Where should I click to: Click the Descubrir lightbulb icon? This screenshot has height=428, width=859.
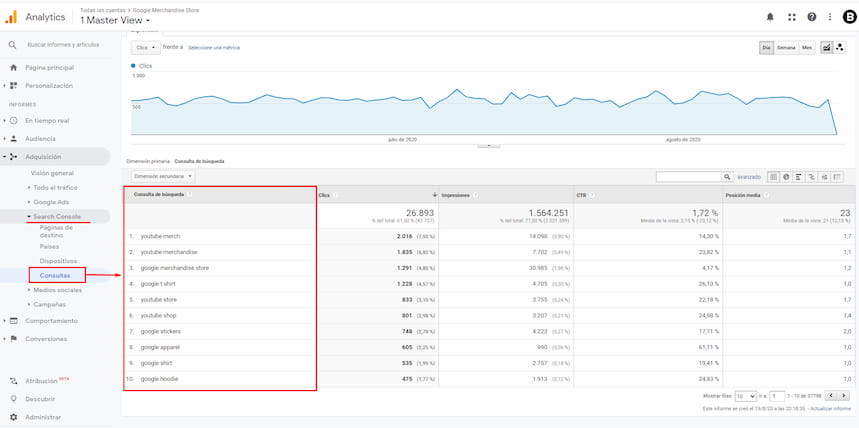pyautogui.click(x=14, y=399)
